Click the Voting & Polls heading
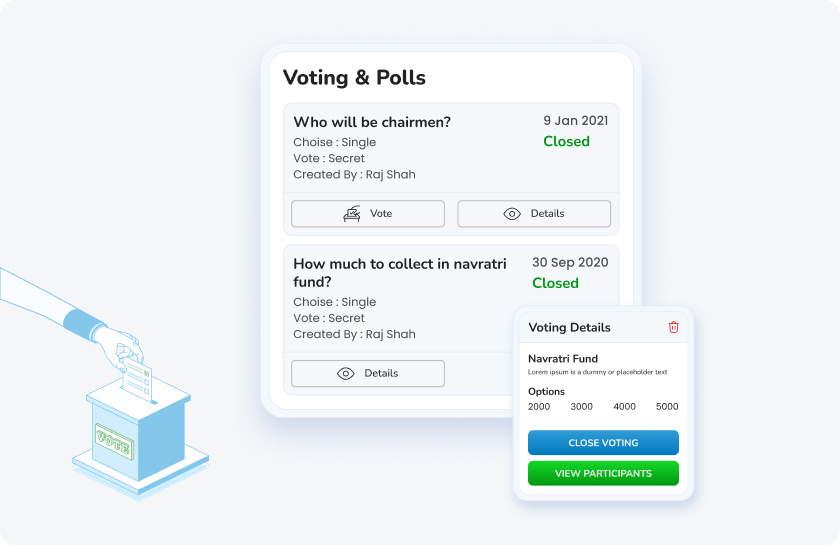This screenshot has height=545, width=840. pyautogui.click(x=354, y=78)
